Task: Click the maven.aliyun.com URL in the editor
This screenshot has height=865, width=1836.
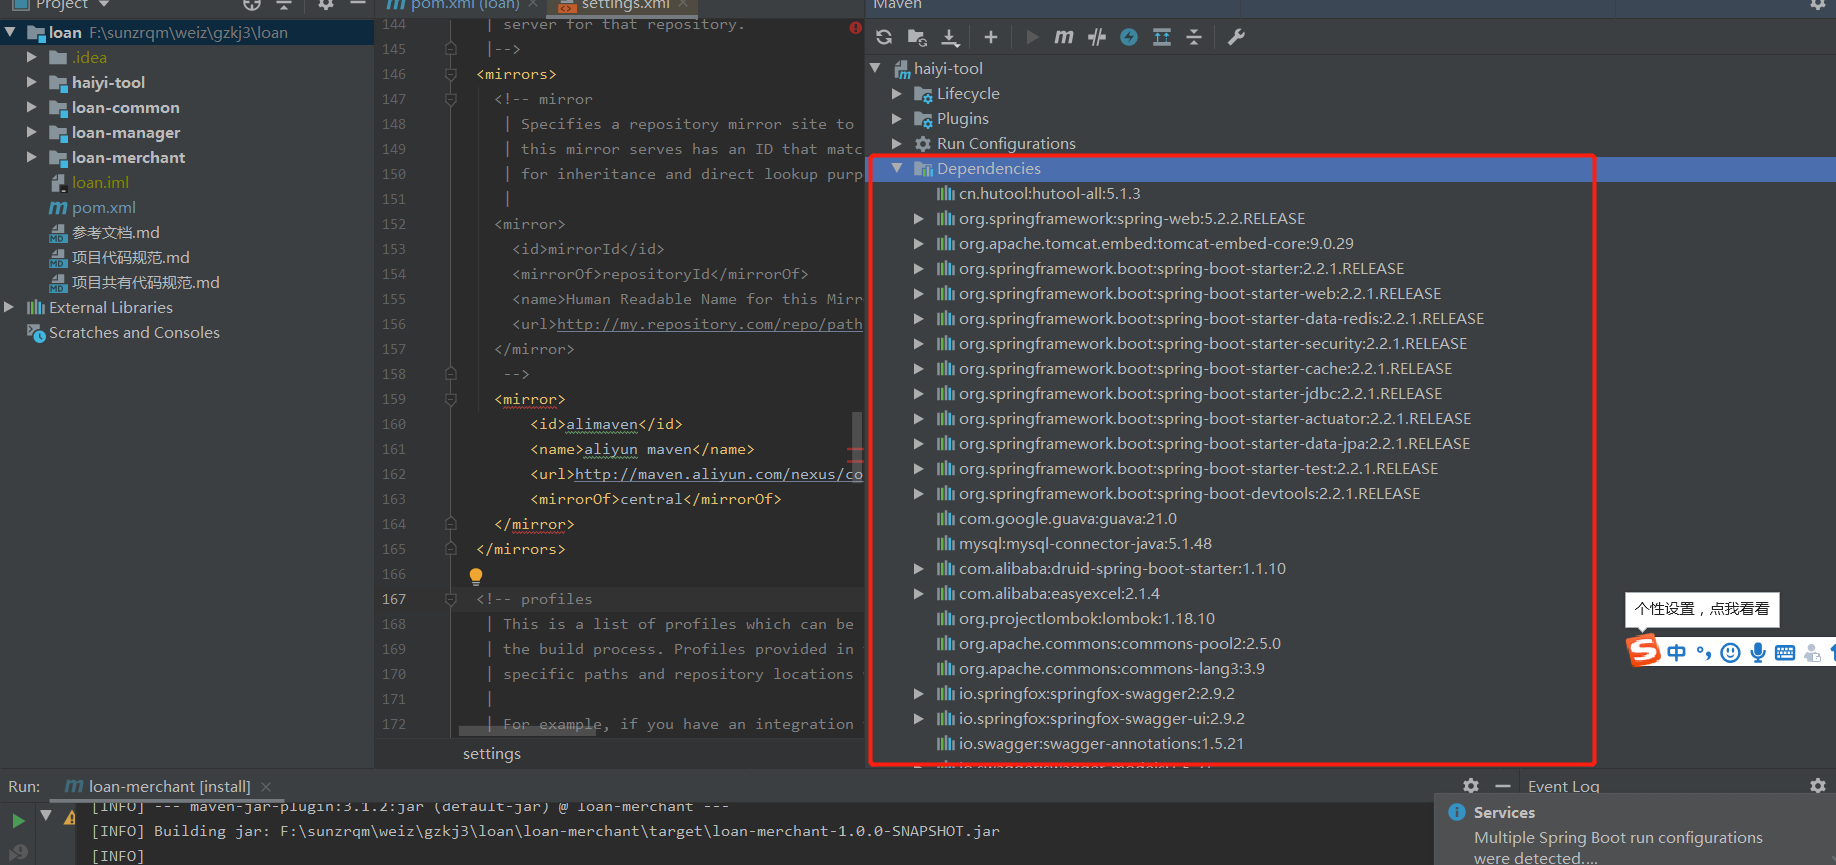Action: [718, 474]
